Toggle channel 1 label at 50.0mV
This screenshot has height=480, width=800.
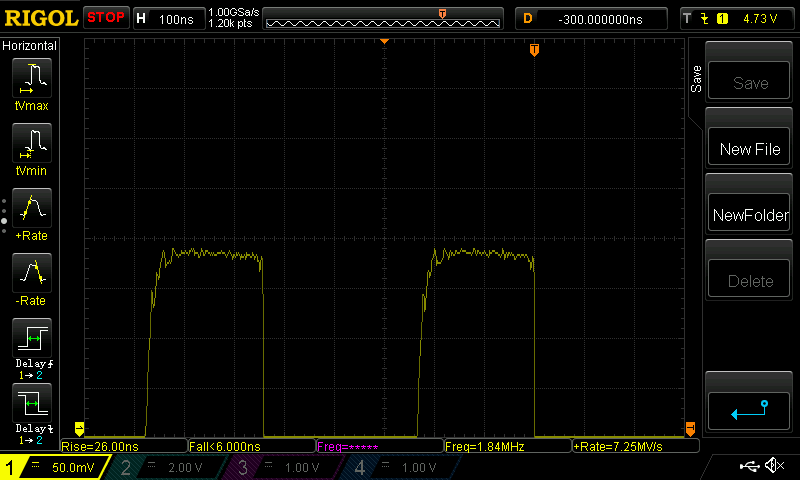click(x=54, y=467)
